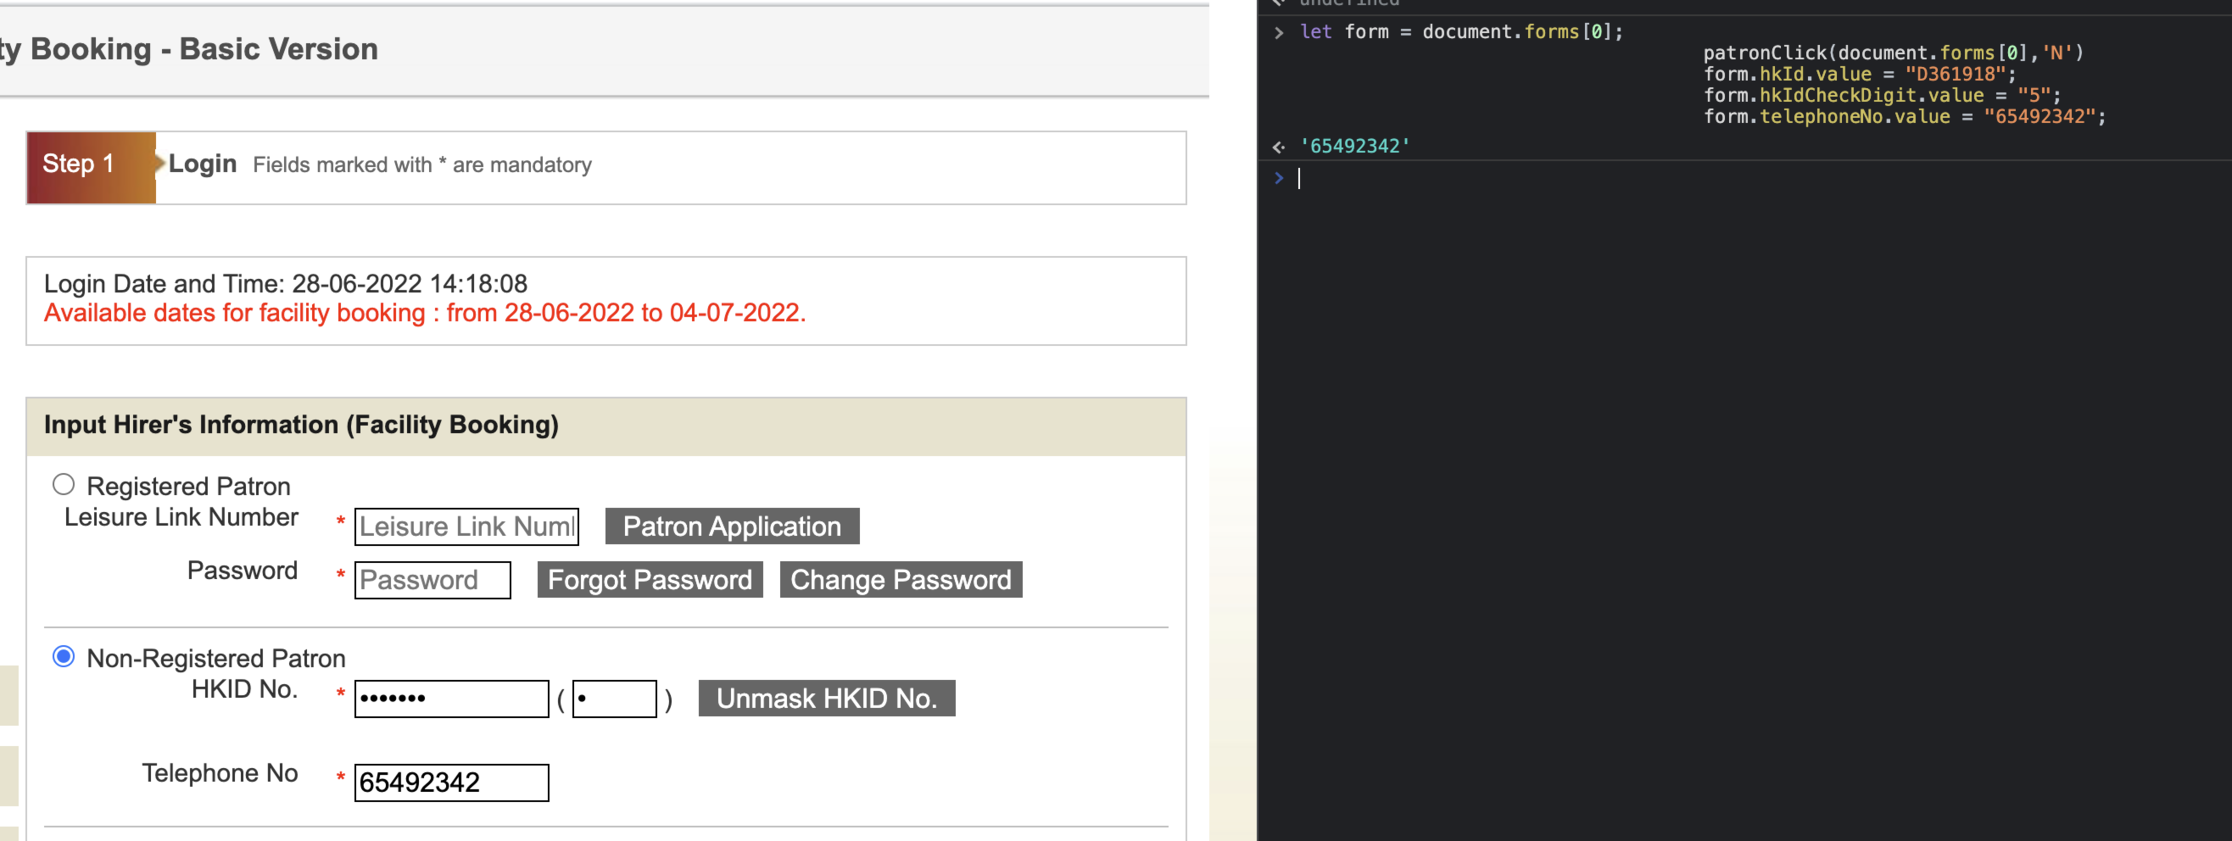The width and height of the screenshot is (2232, 841).
Task: Click the patronClick code line in console
Action: 1892,53
